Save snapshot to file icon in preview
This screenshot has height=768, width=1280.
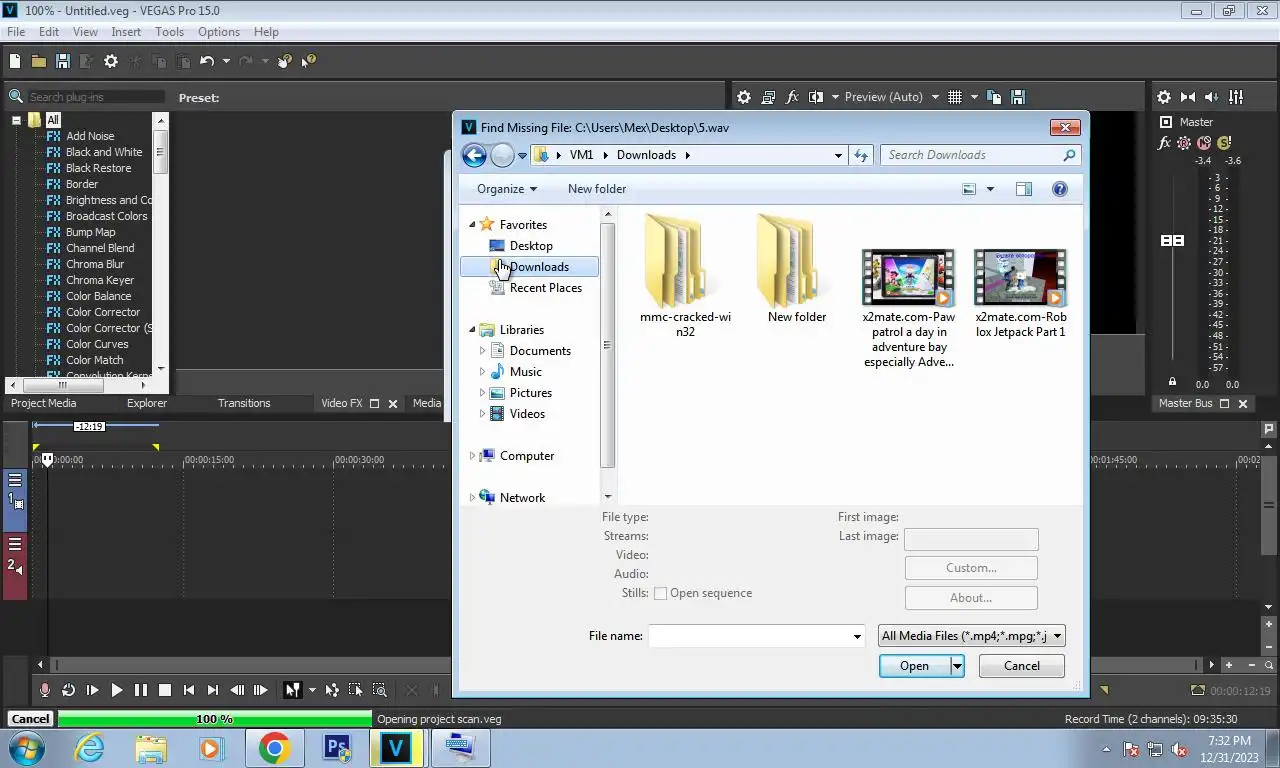pyautogui.click(x=1018, y=97)
